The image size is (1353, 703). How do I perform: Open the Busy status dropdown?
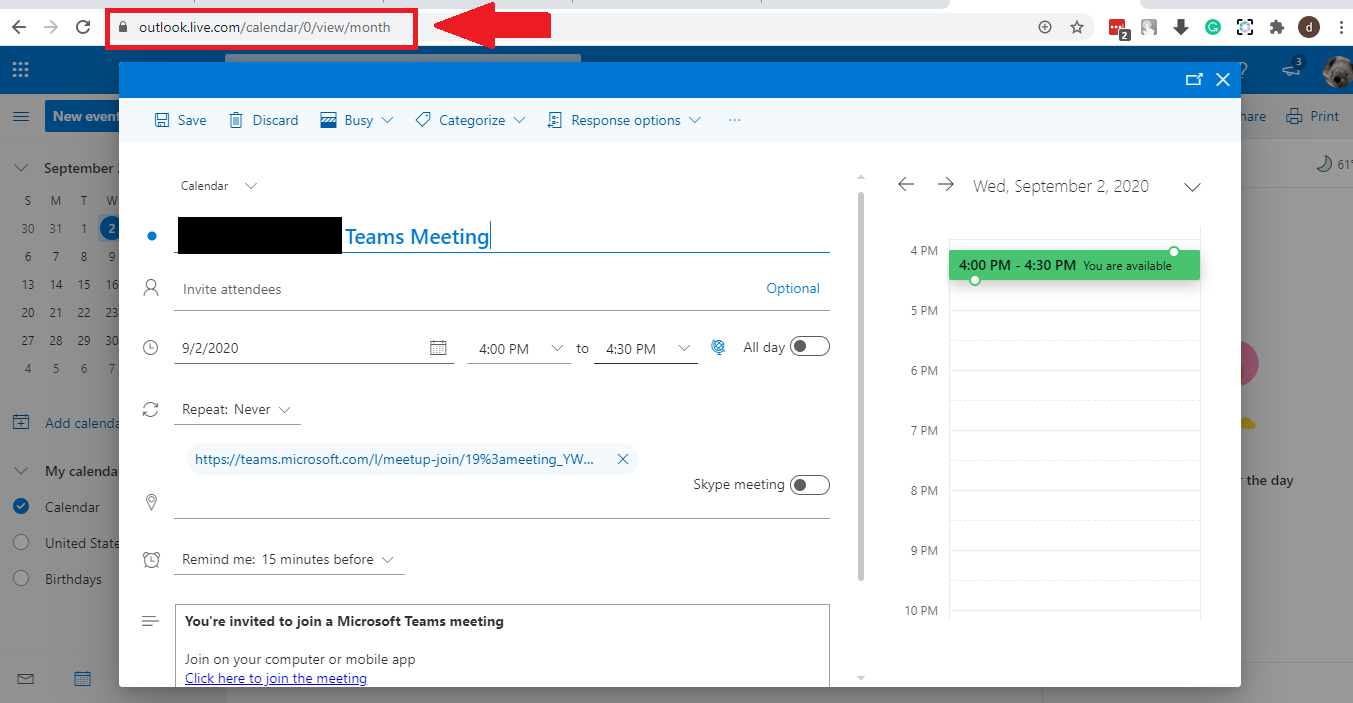[x=357, y=120]
